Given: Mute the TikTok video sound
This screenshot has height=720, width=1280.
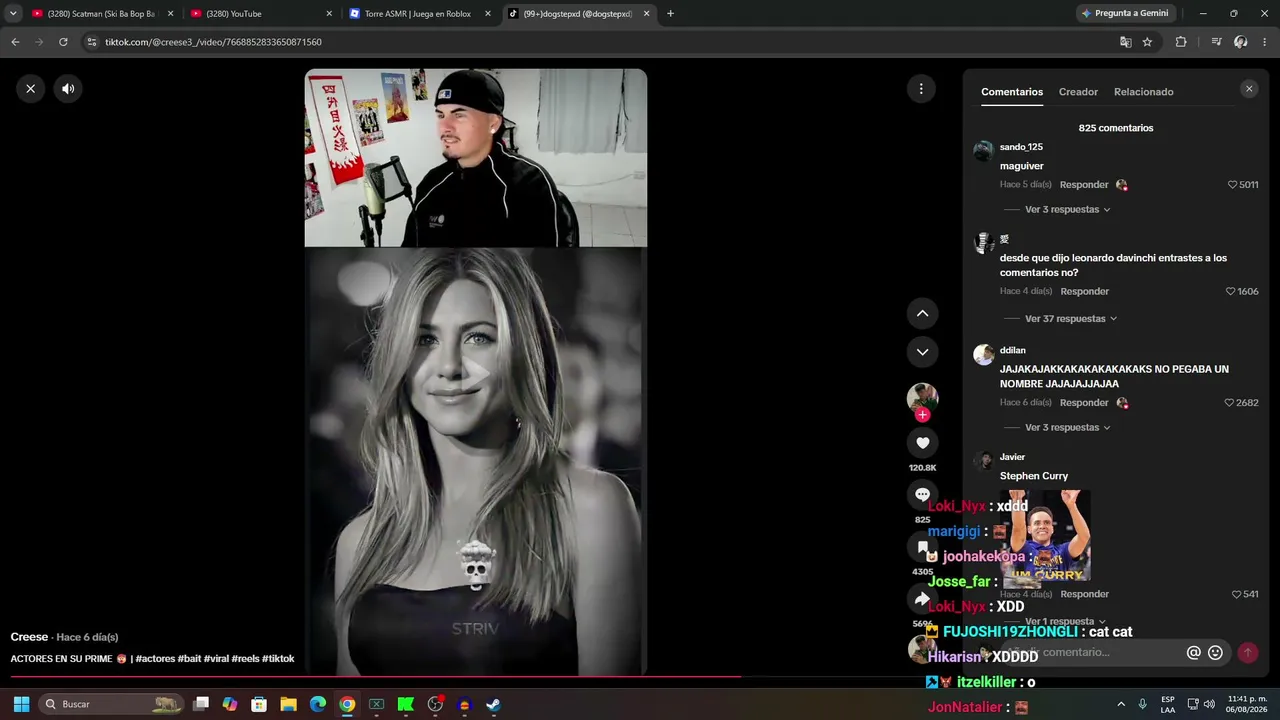Looking at the screenshot, I should [x=68, y=89].
